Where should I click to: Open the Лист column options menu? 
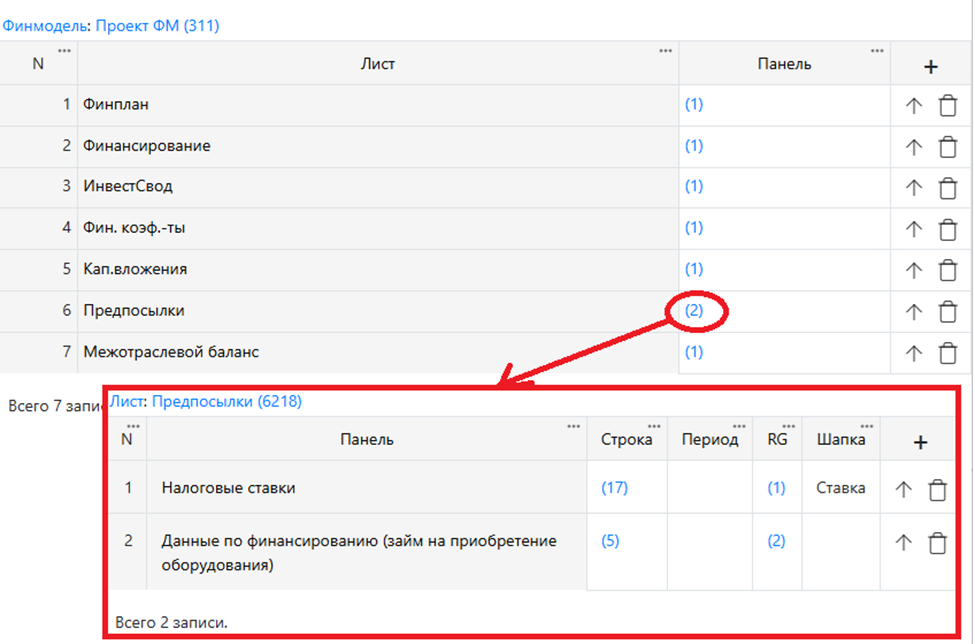[665, 51]
